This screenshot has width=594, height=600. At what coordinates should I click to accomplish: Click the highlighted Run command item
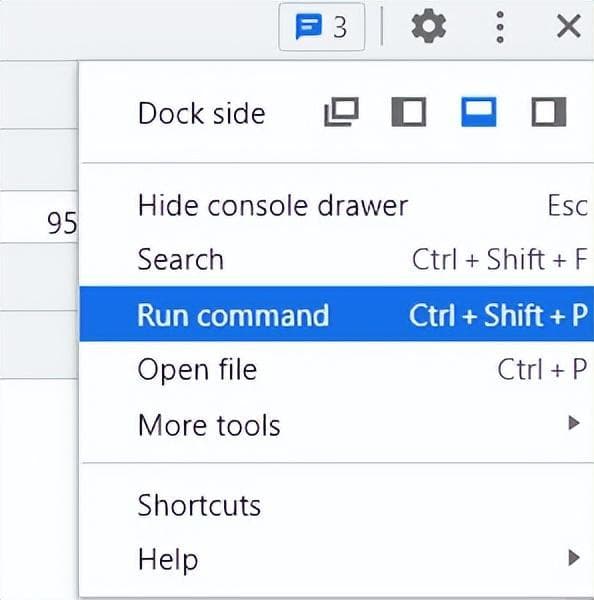click(337, 314)
